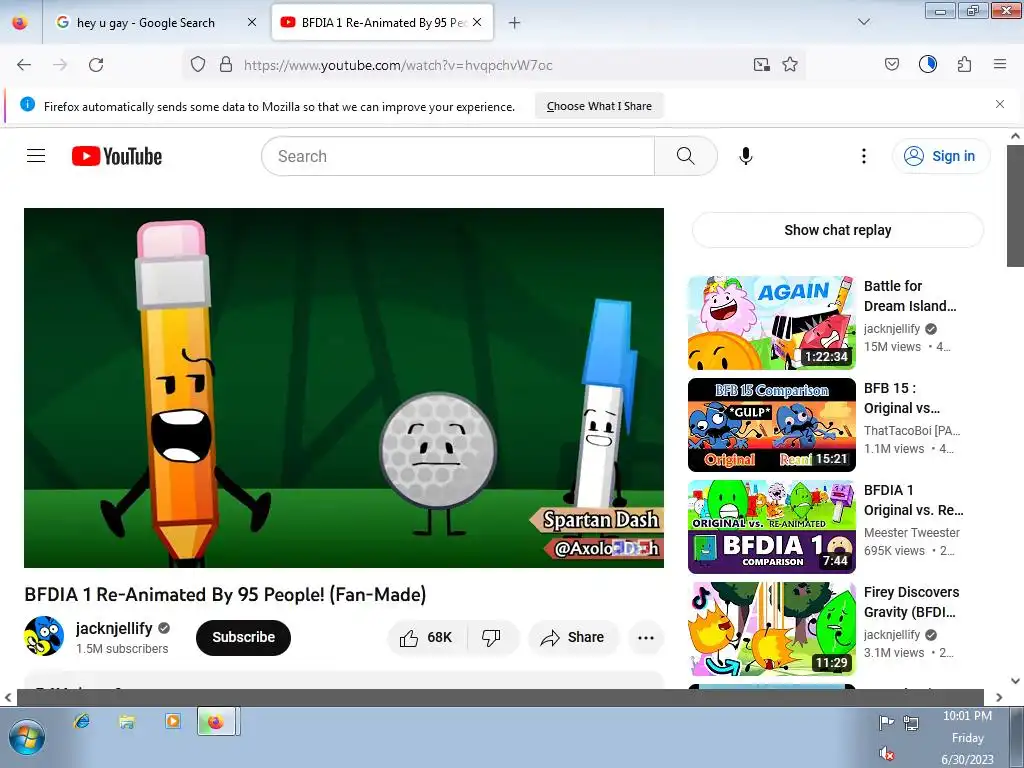
Task: Open a new tab with plus button
Action: tap(515, 23)
